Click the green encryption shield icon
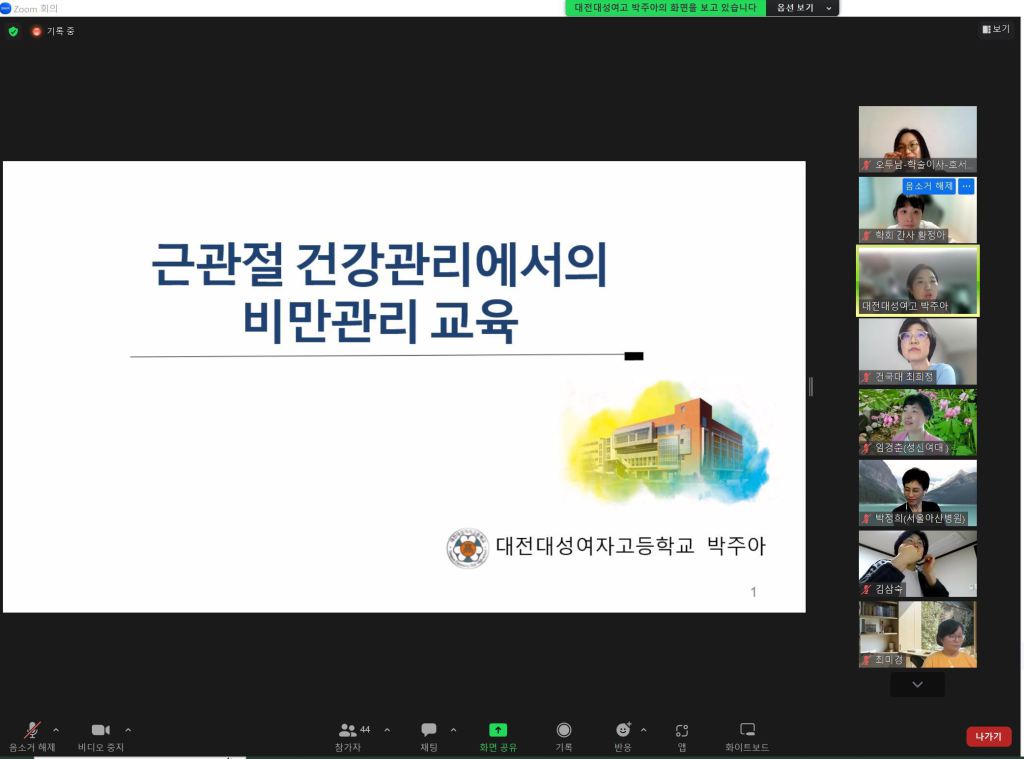Viewport: 1024px width, 759px height. point(13,31)
